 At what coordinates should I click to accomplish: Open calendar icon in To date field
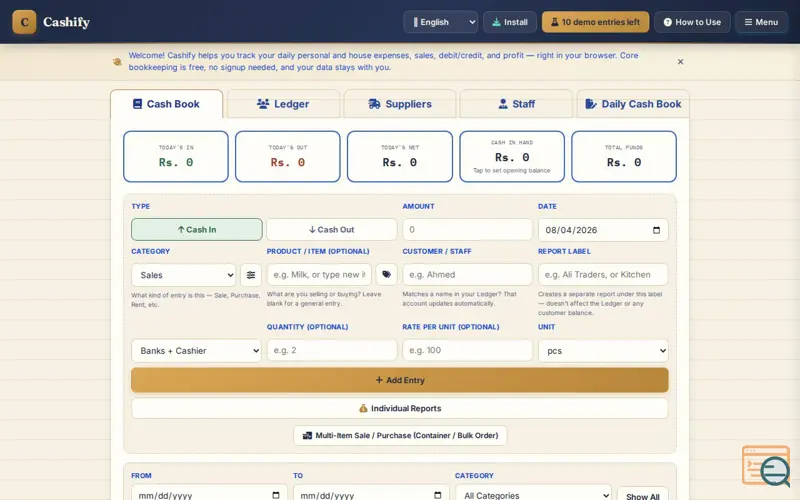click(438, 495)
